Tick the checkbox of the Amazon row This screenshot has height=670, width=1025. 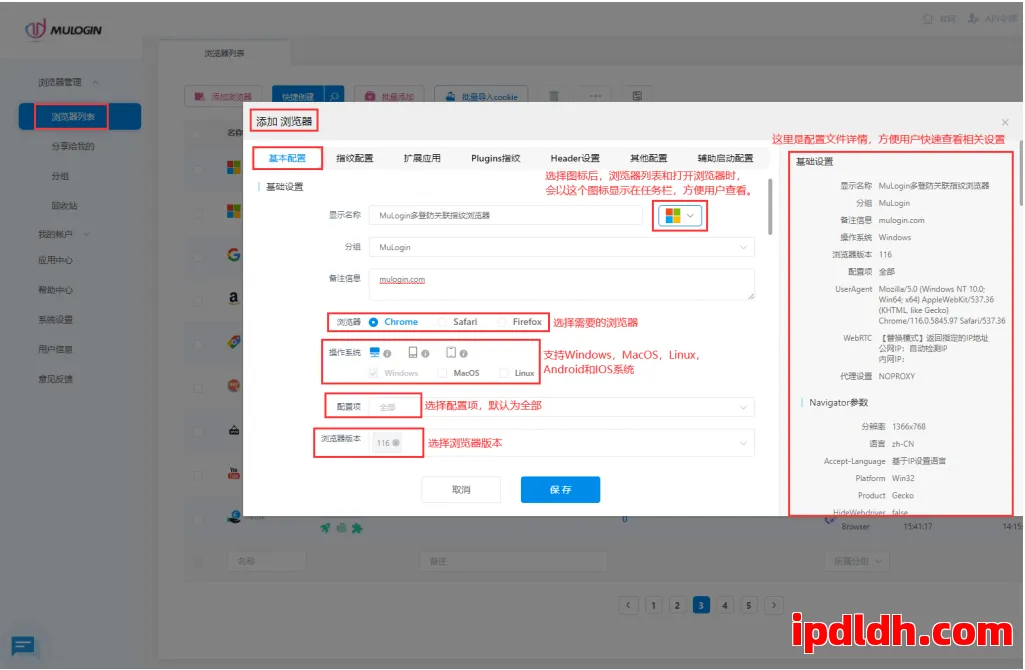click(x=198, y=301)
